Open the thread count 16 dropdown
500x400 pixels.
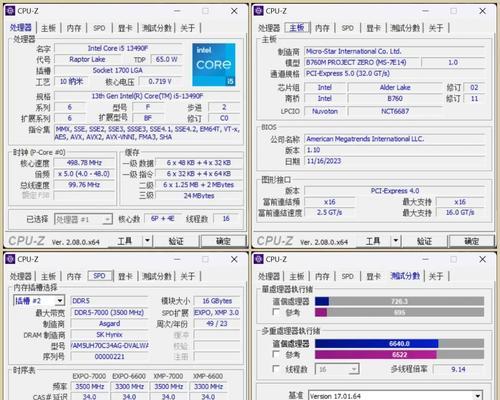(338, 369)
